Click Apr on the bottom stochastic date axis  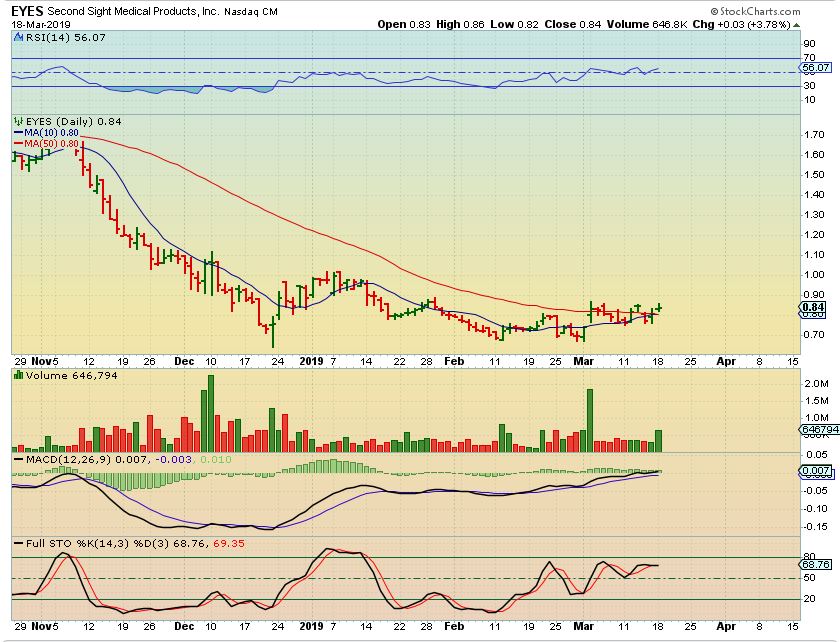pos(726,626)
